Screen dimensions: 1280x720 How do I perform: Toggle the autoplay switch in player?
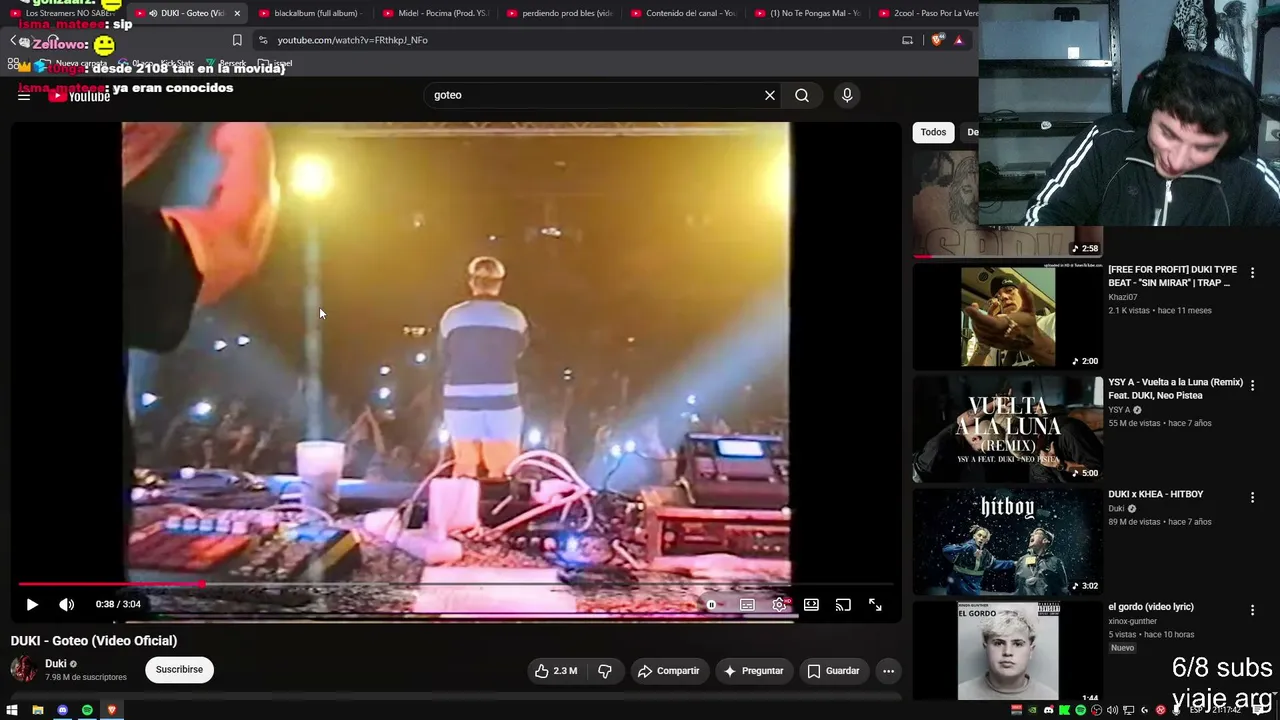711,605
